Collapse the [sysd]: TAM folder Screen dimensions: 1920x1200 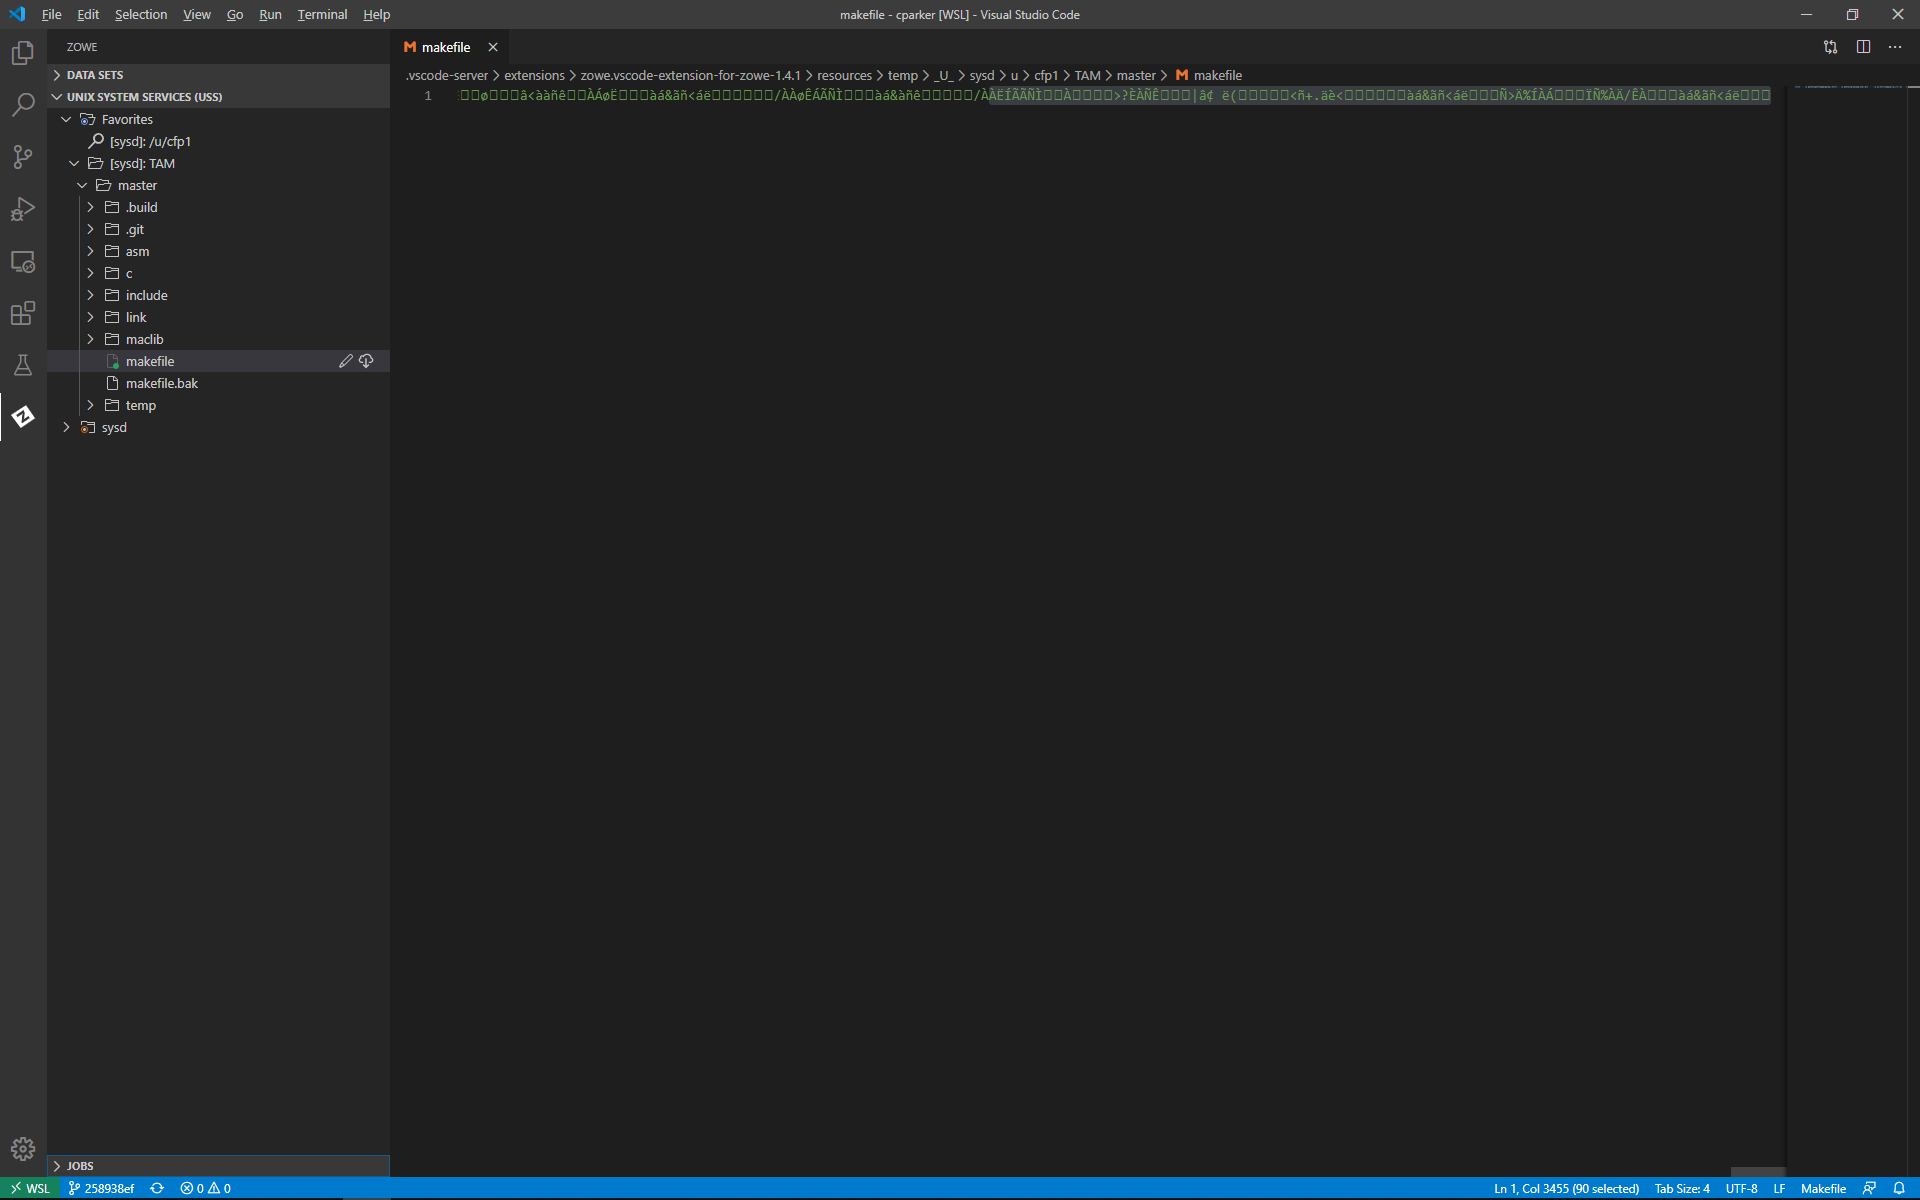74,163
